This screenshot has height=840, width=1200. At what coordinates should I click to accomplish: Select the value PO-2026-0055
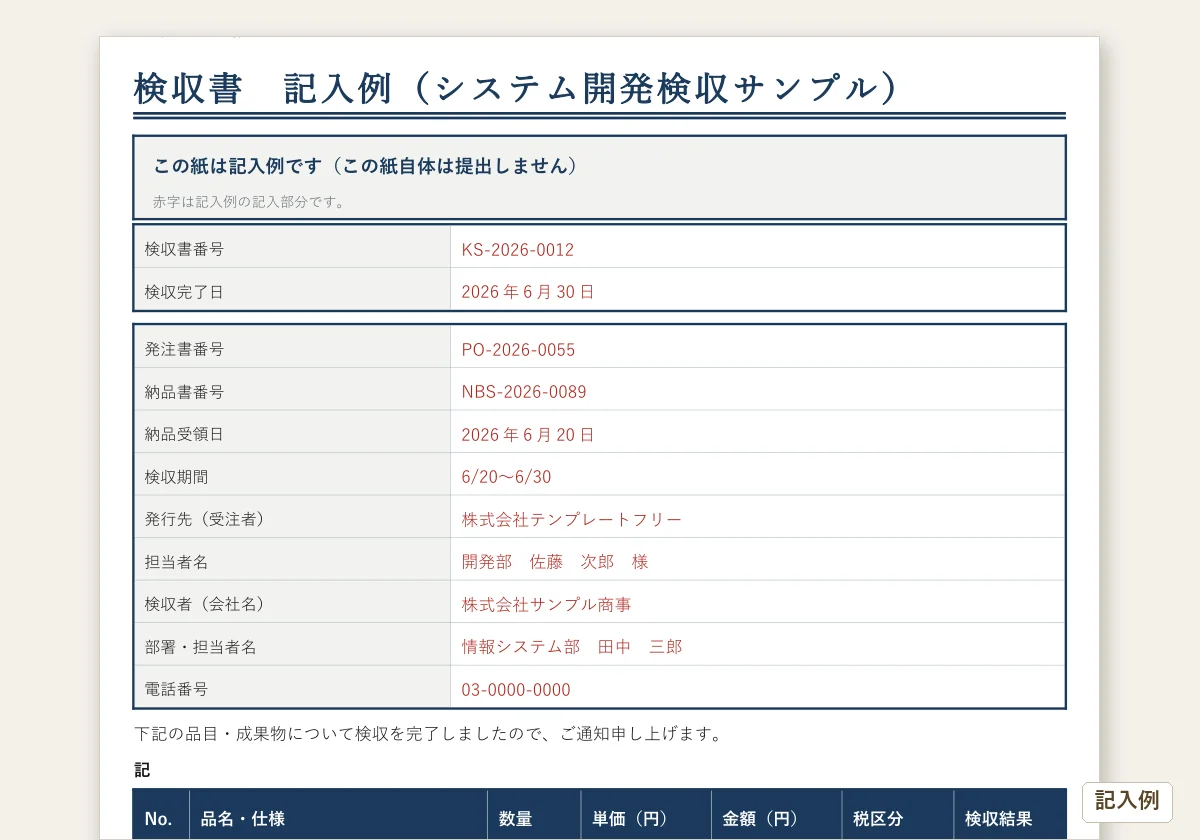(x=518, y=350)
